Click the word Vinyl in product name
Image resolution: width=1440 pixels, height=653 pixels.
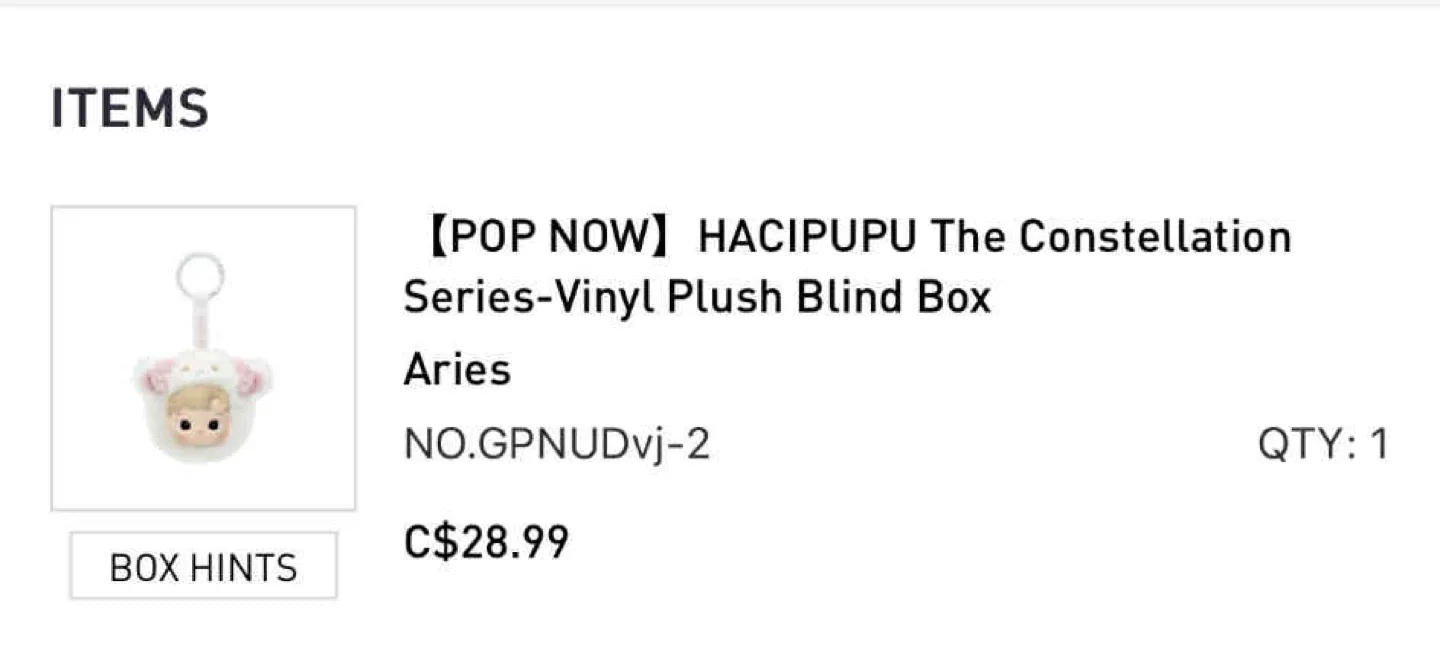610,297
